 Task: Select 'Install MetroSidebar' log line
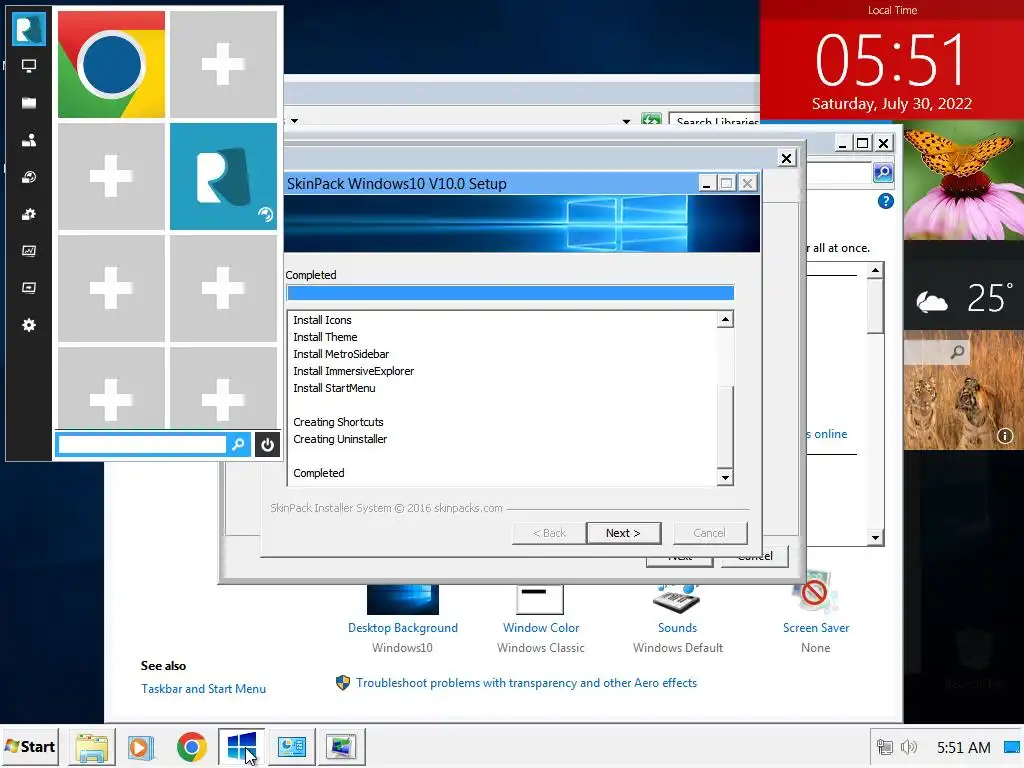(341, 354)
